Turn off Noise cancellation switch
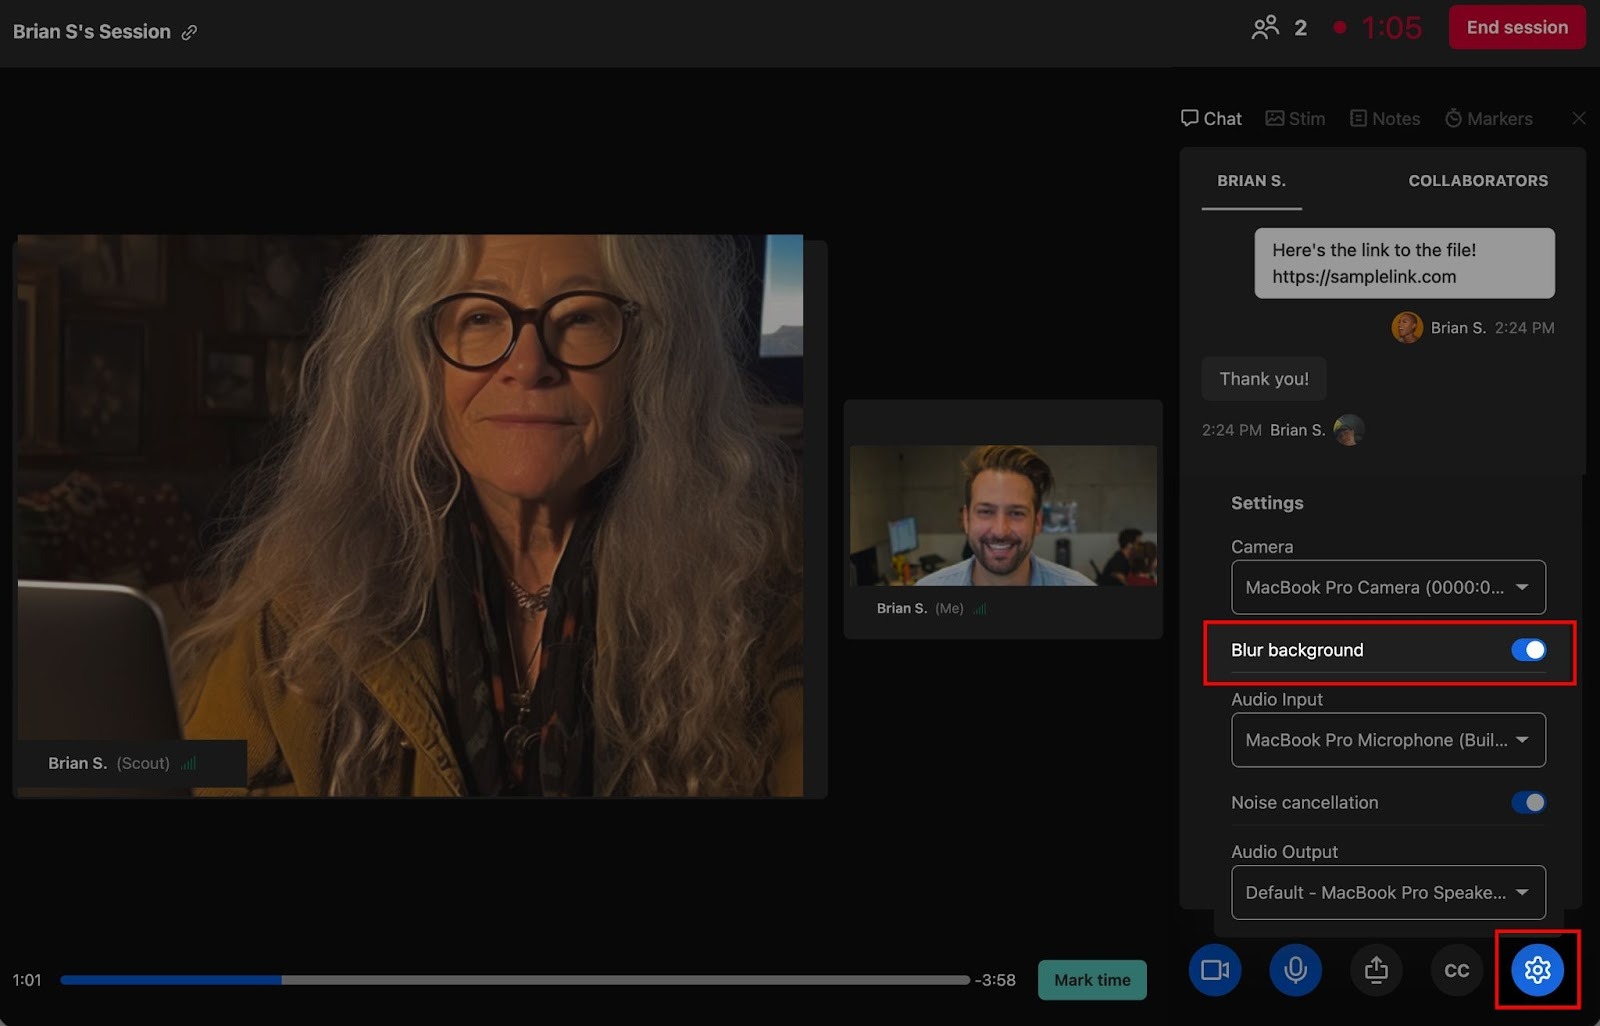 pos(1528,803)
